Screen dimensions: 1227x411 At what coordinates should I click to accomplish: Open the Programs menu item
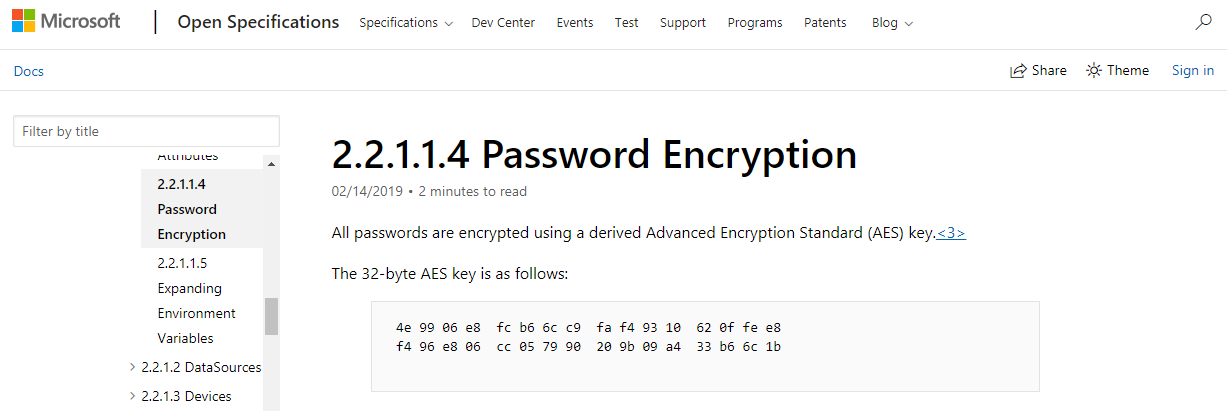tap(754, 23)
